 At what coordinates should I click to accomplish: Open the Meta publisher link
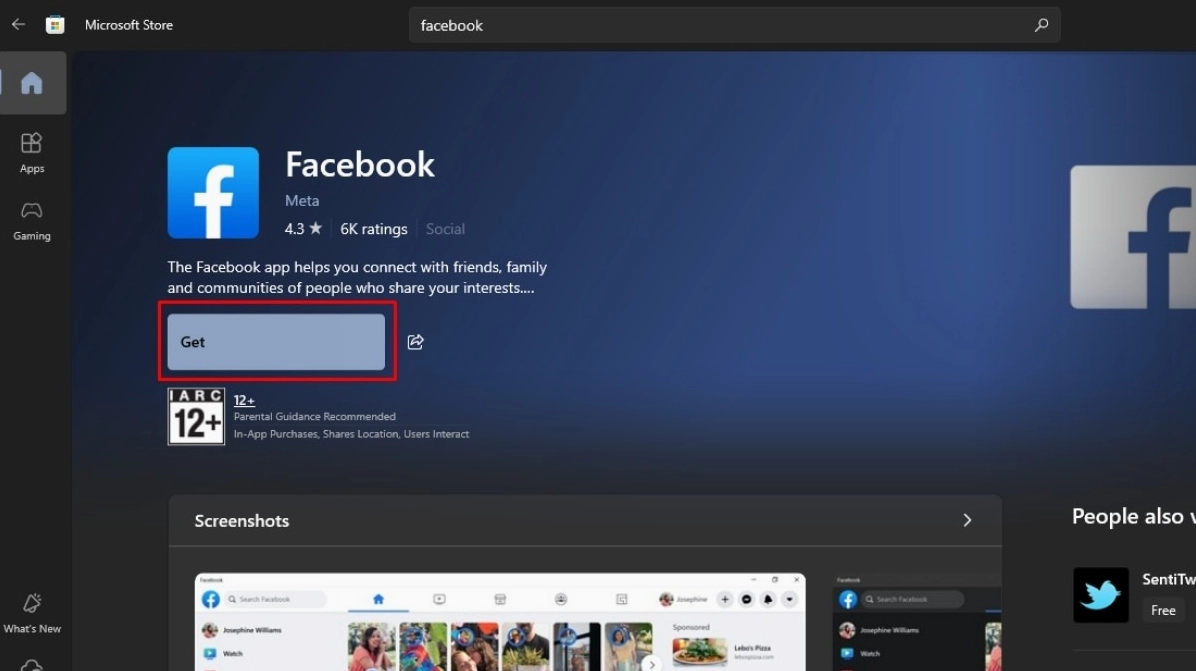[302, 200]
